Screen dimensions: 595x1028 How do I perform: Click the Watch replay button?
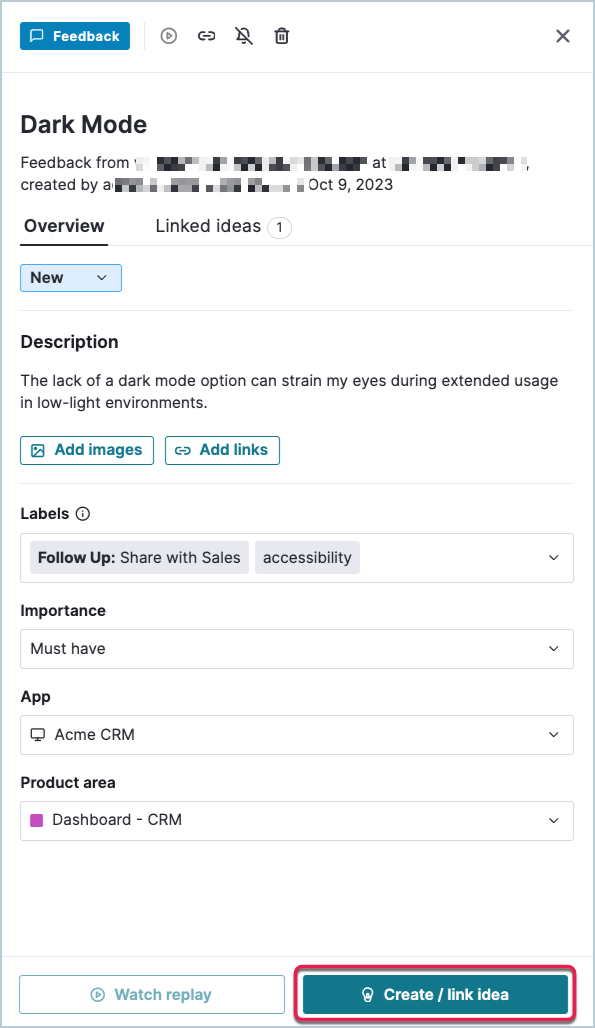[151, 994]
